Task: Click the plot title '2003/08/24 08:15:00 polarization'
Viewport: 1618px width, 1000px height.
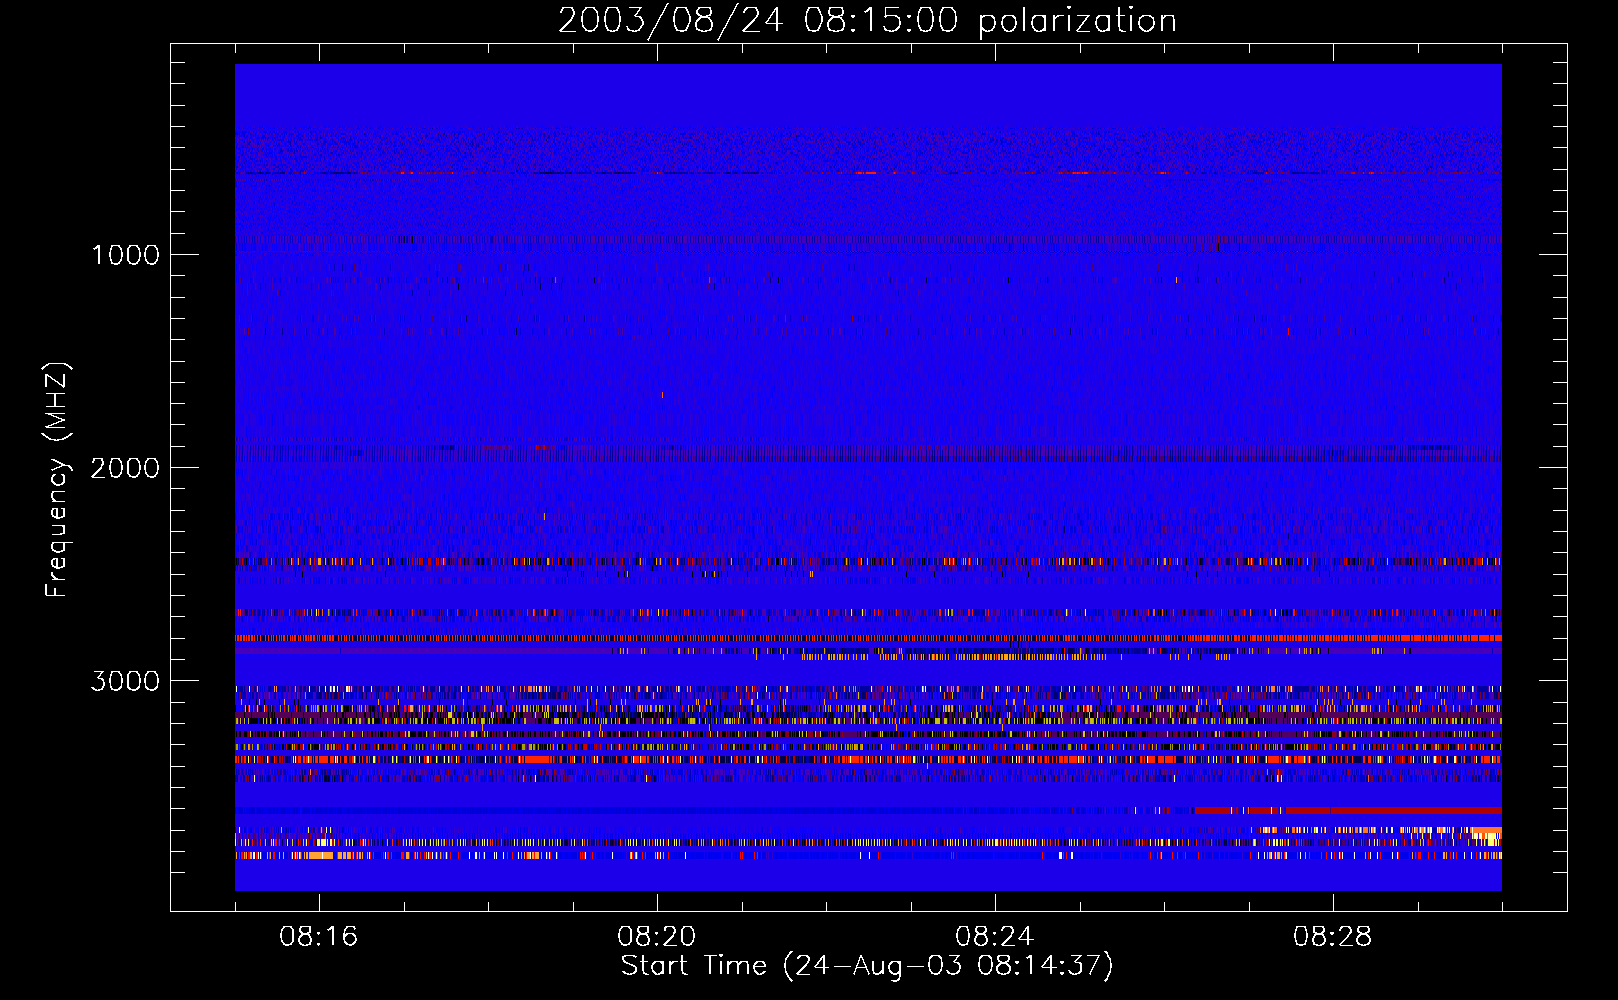Action: 867,20
